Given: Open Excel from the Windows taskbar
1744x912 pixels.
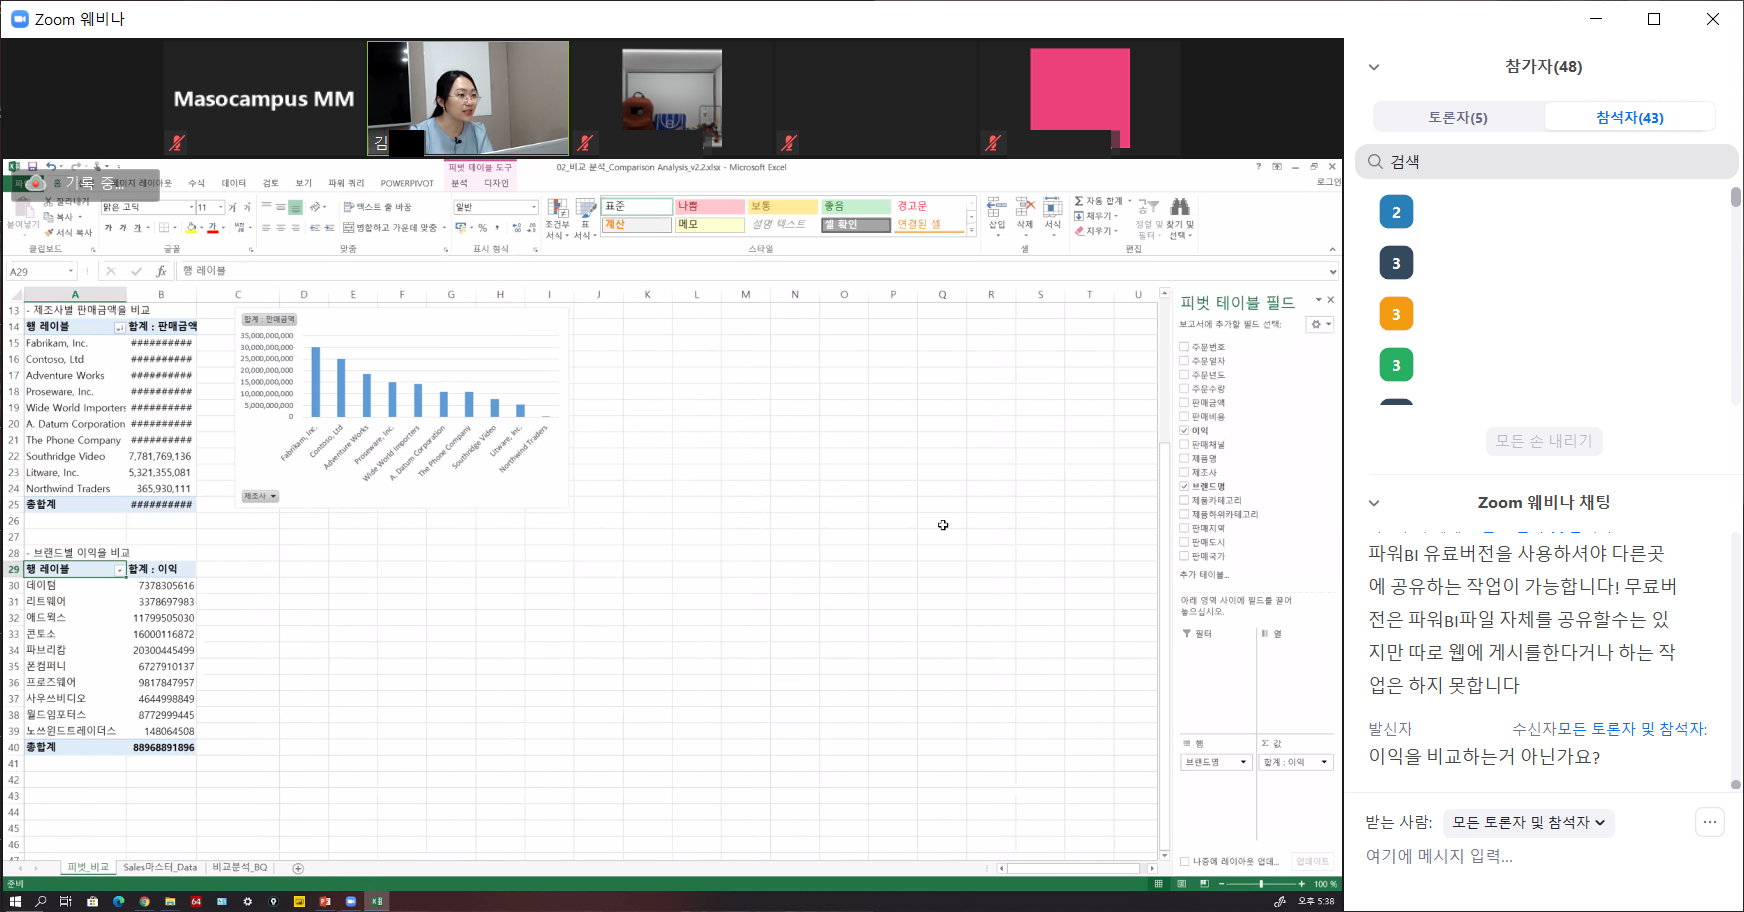Looking at the screenshot, I should tap(377, 901).
